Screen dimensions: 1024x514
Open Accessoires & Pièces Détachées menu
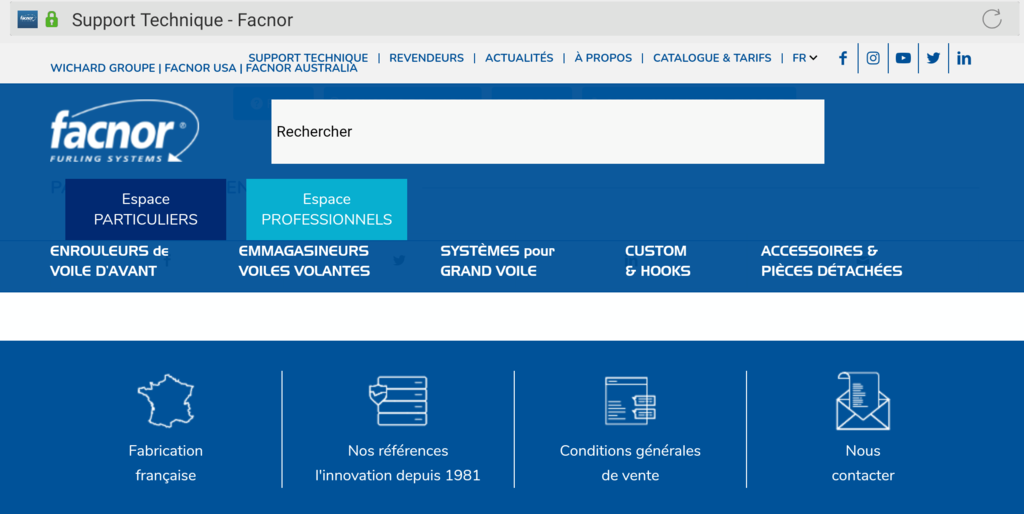pos(831,261)
